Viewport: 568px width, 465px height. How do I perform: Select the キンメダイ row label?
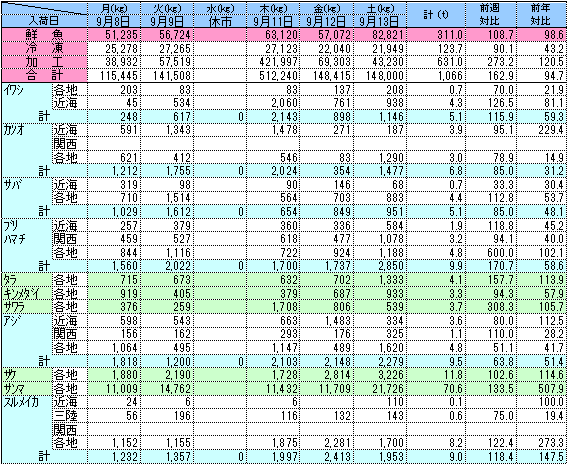pos(26,293)
